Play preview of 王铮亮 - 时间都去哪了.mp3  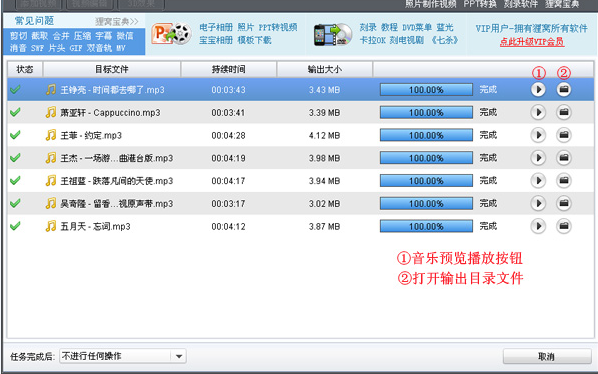[538, 90]
